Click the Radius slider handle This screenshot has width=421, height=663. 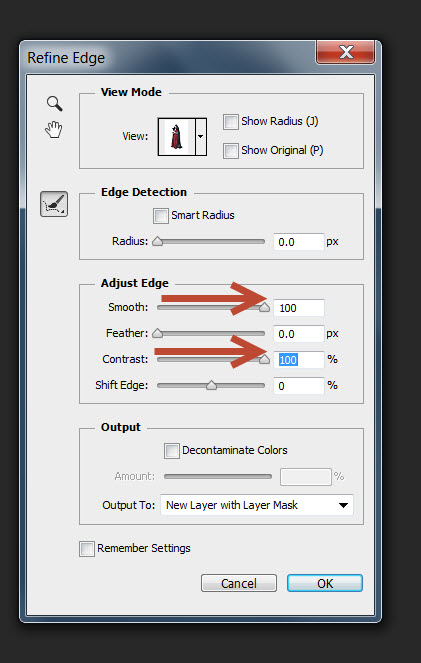click(157, 241)
